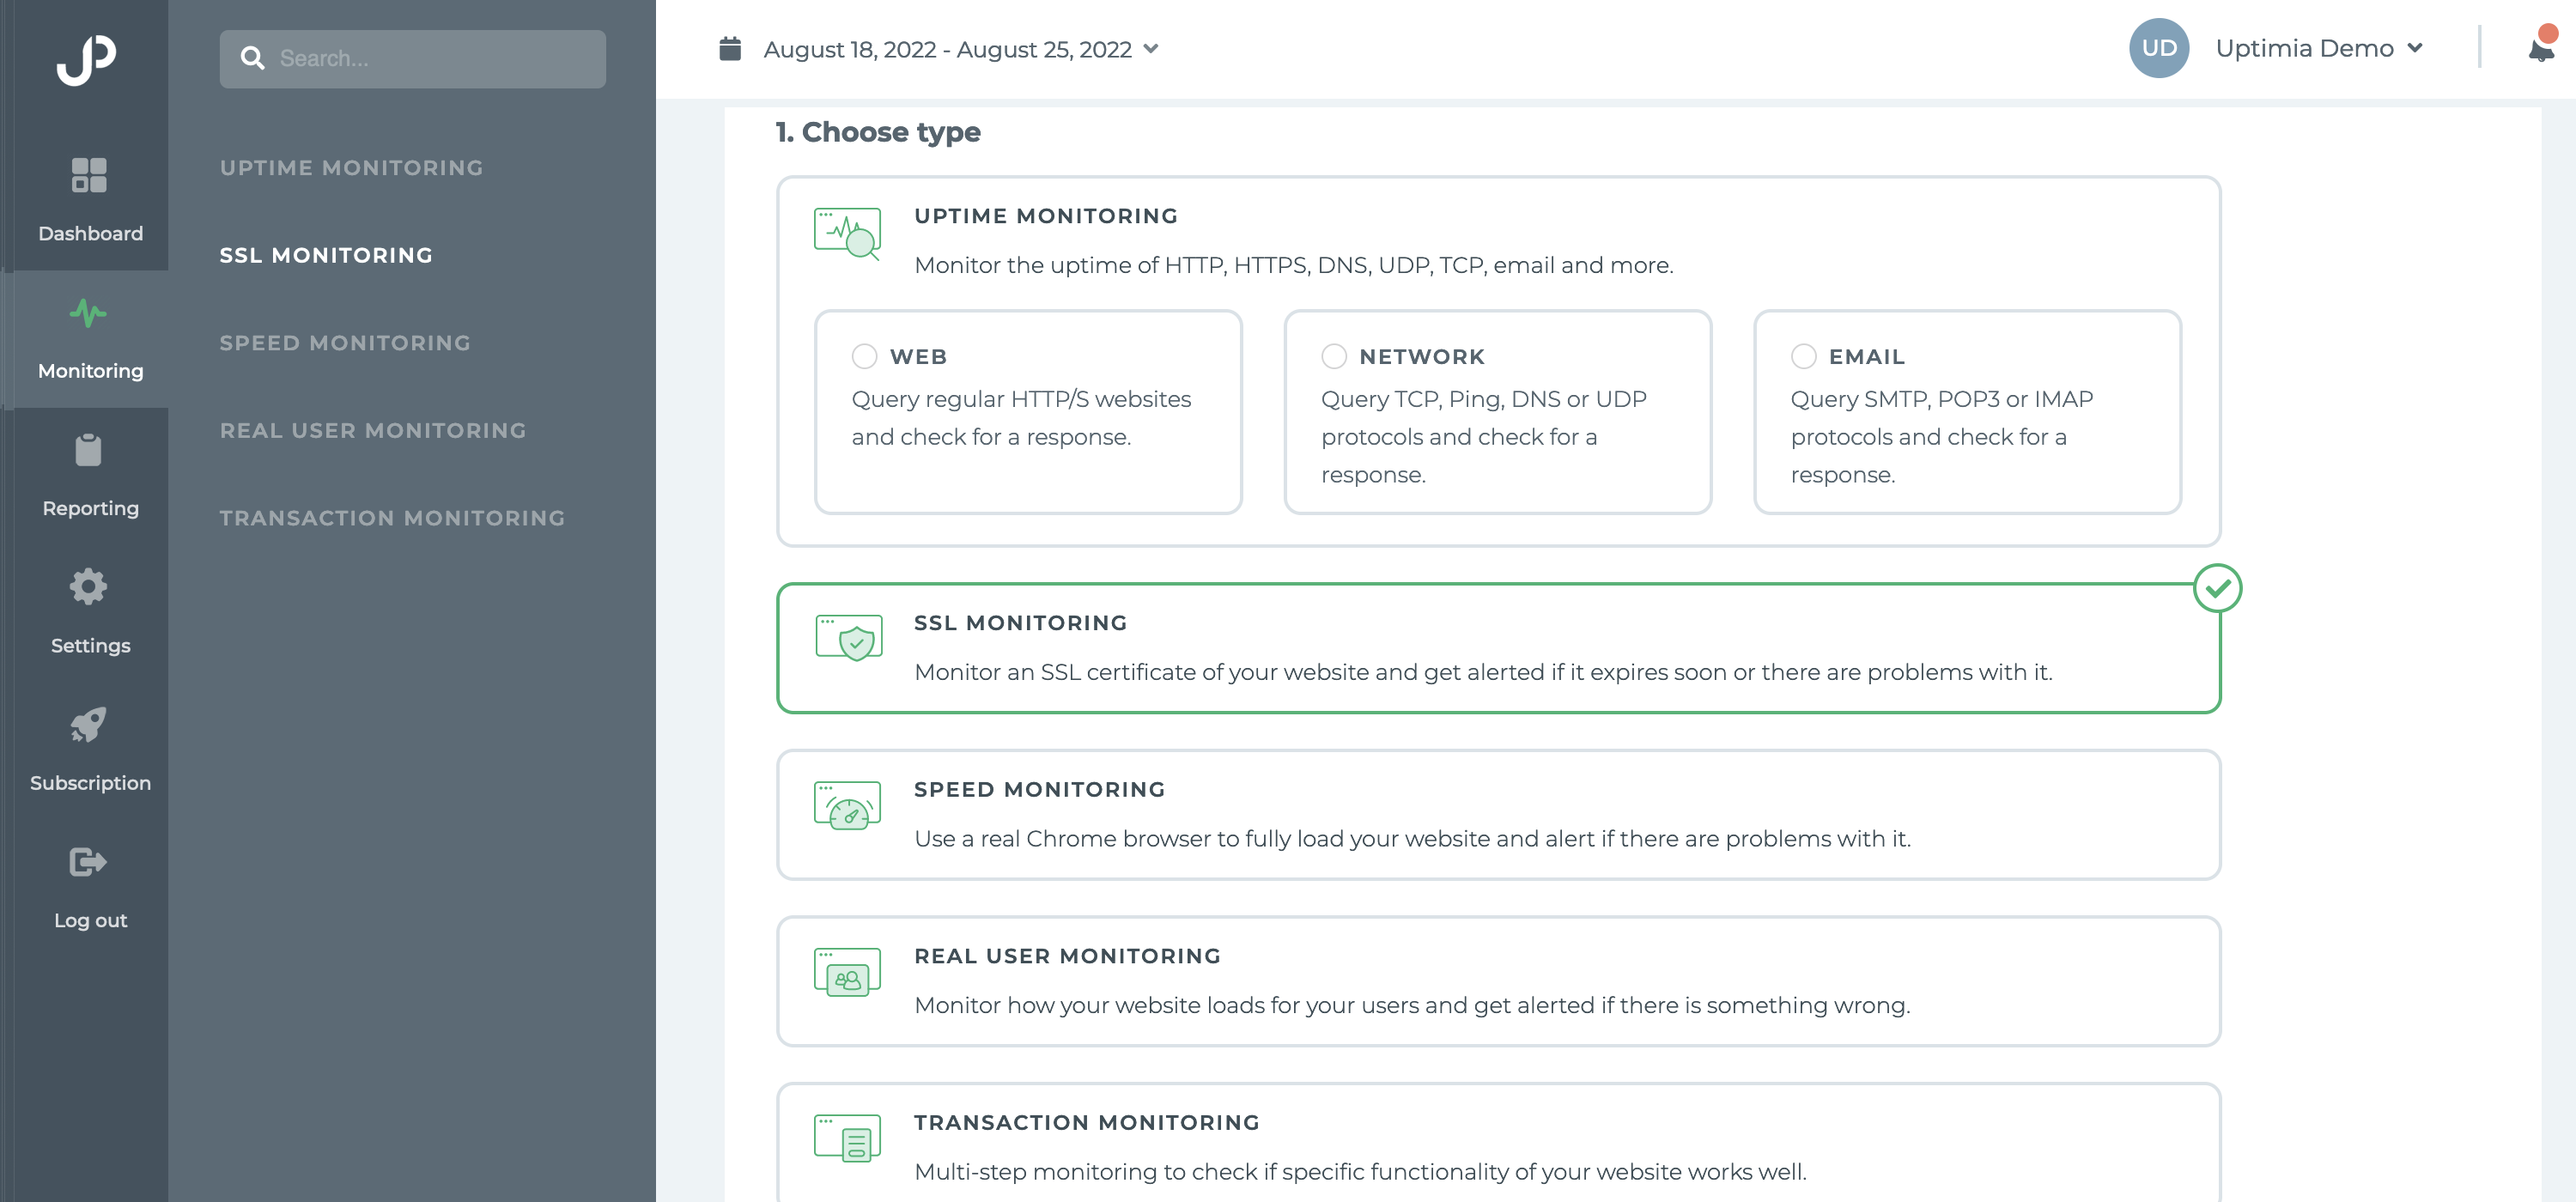Click the Speed Monitoring gauge icon

[847, 805]
